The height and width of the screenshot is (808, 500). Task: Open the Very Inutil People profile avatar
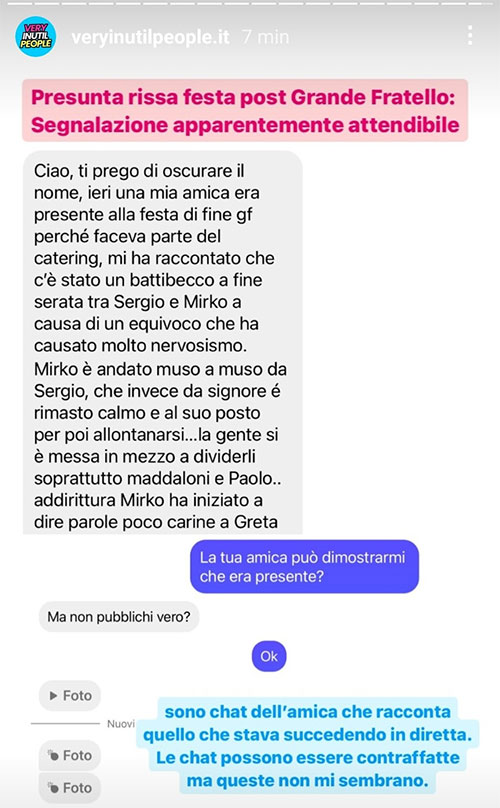pyautogui.click(x=36, y=37)
